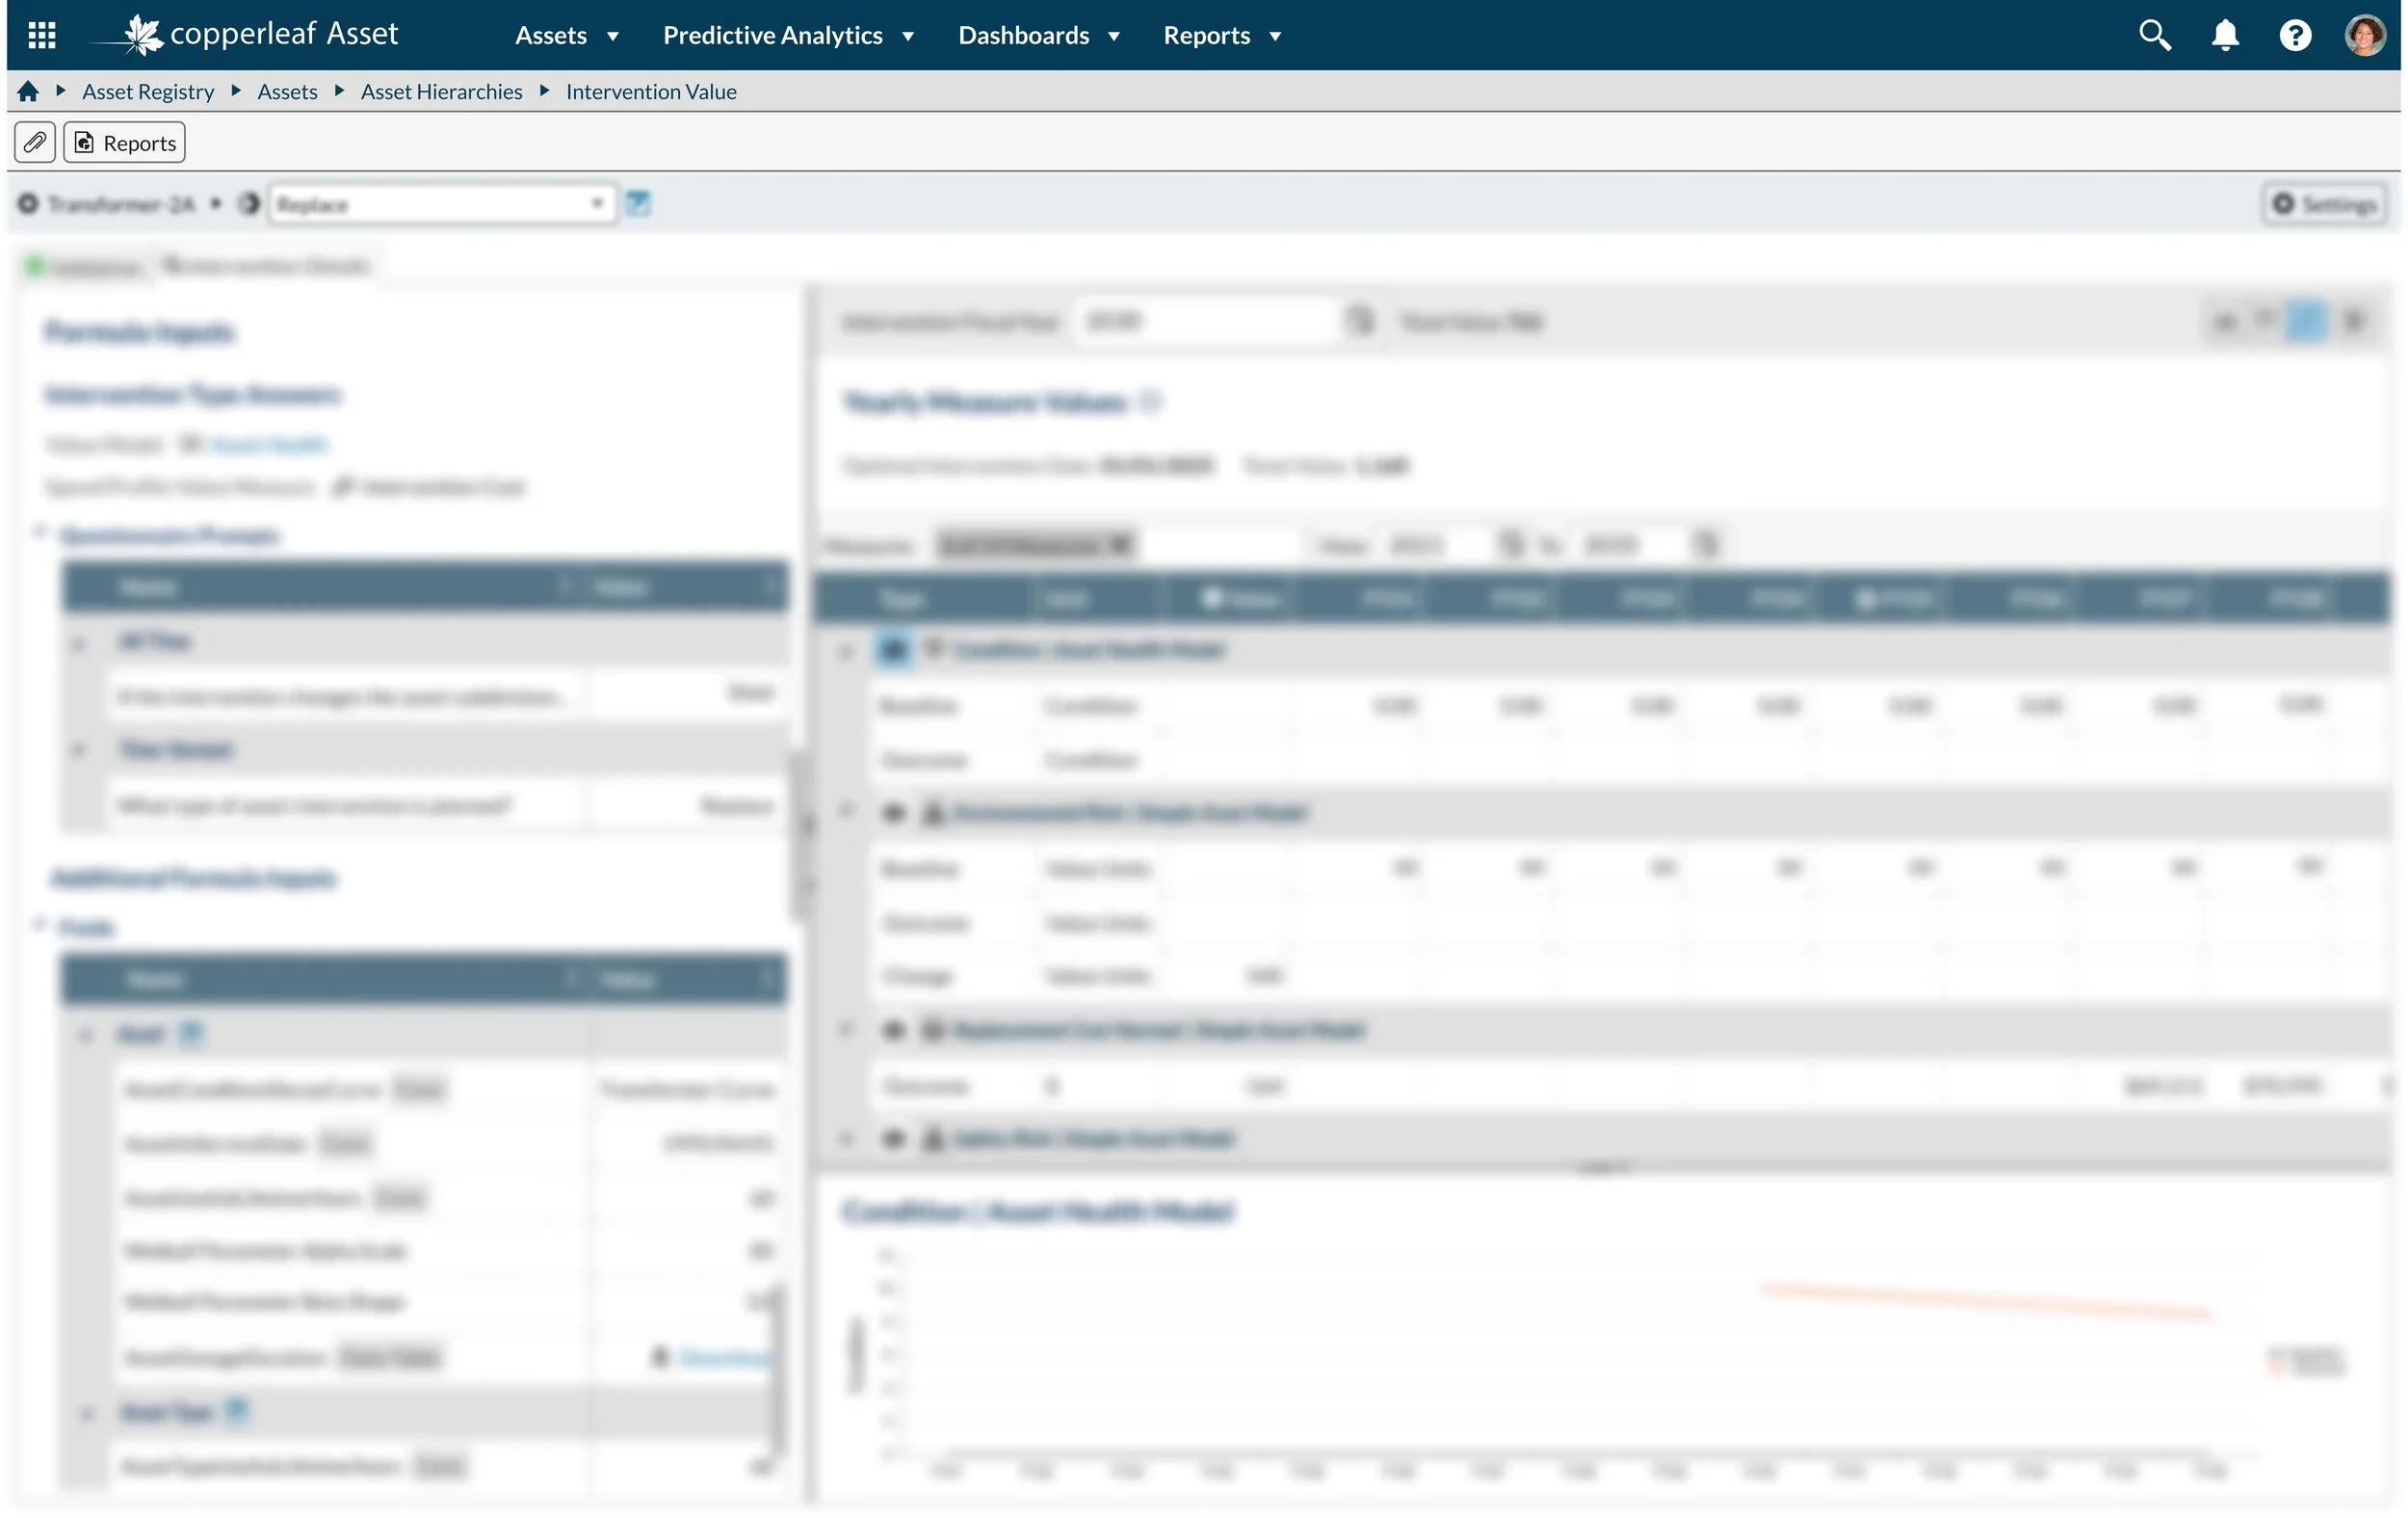Click the search magnifier icon
This screenshot has width=2408, height=1518.
tap(2154, 35)
